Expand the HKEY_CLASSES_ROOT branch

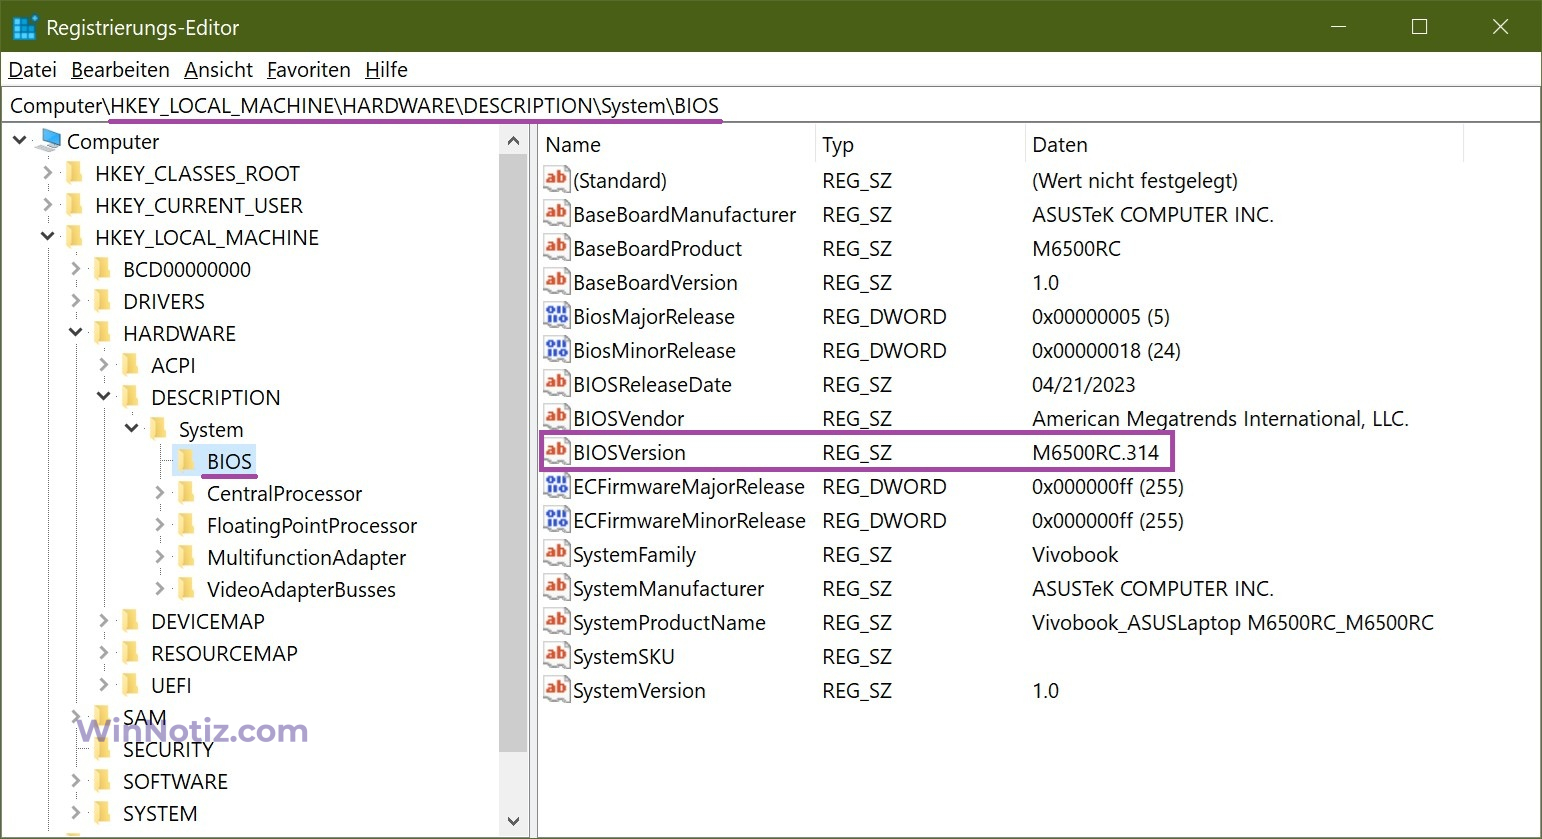pyautogui.click(x=47, y=173)
